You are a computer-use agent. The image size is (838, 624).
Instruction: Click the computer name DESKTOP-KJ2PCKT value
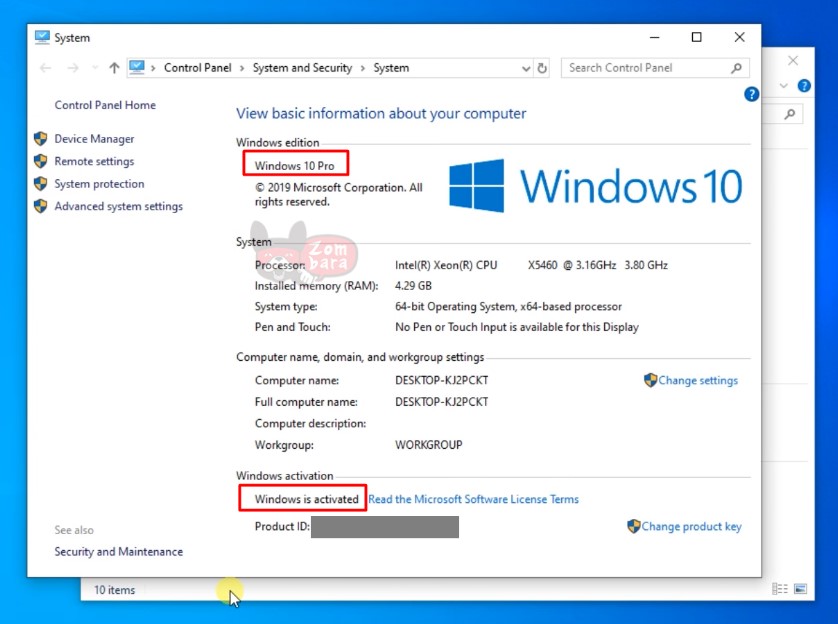[441, 380]
